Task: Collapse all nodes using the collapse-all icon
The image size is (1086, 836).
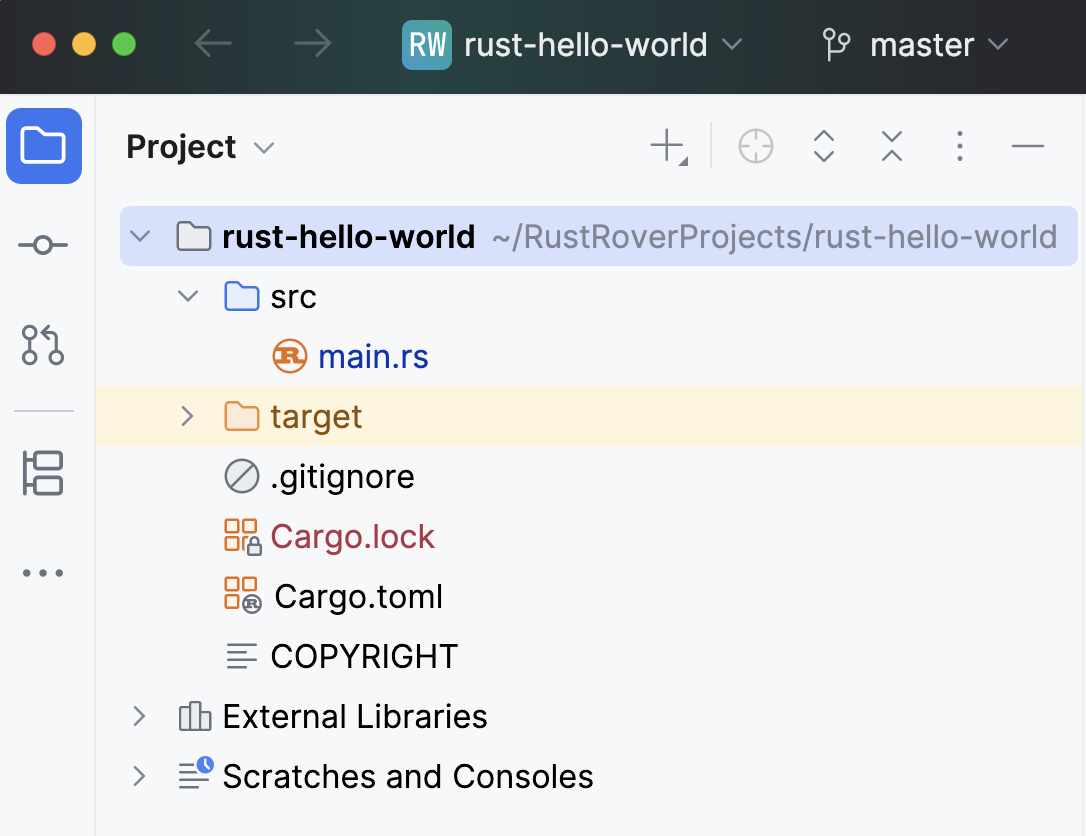Action: click(891, 146)
